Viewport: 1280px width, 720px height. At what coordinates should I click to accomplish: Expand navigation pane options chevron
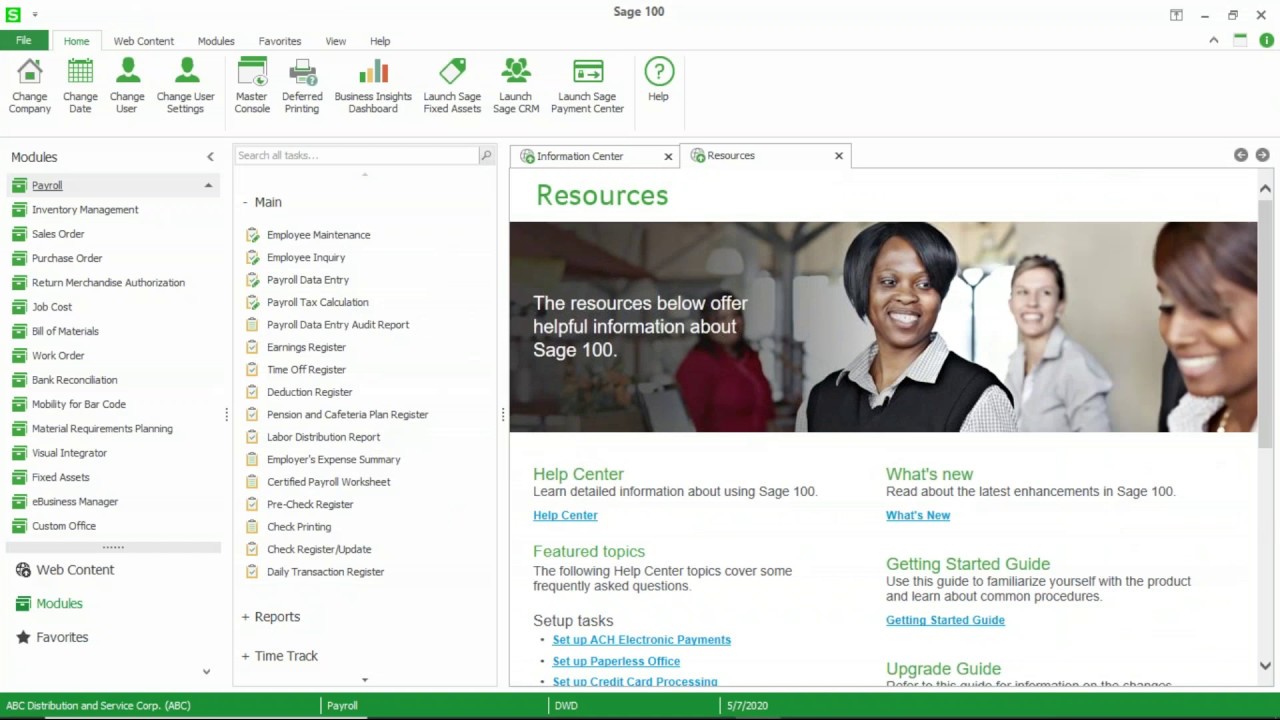pos(207,672)
